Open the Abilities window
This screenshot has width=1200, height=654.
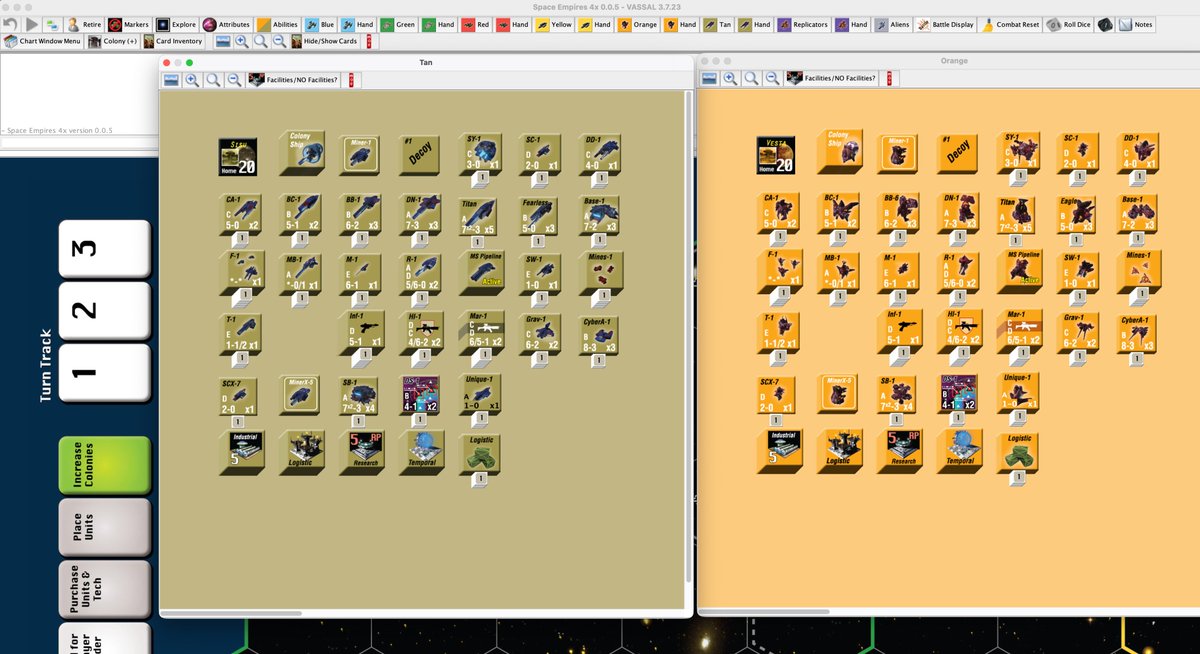point(279,24)
